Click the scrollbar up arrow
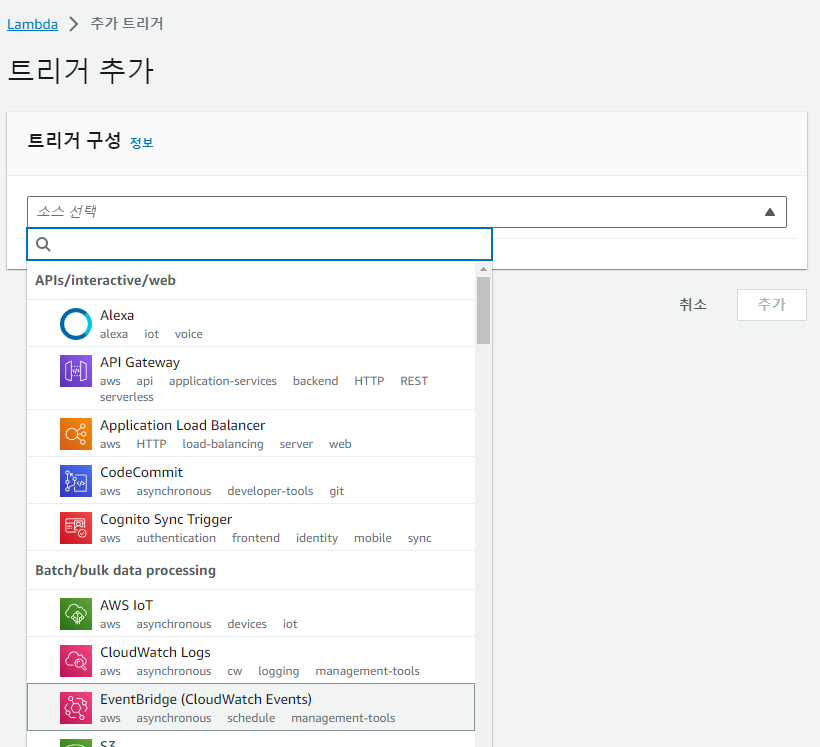Viewport: 820px width, 747px height. 483,269
